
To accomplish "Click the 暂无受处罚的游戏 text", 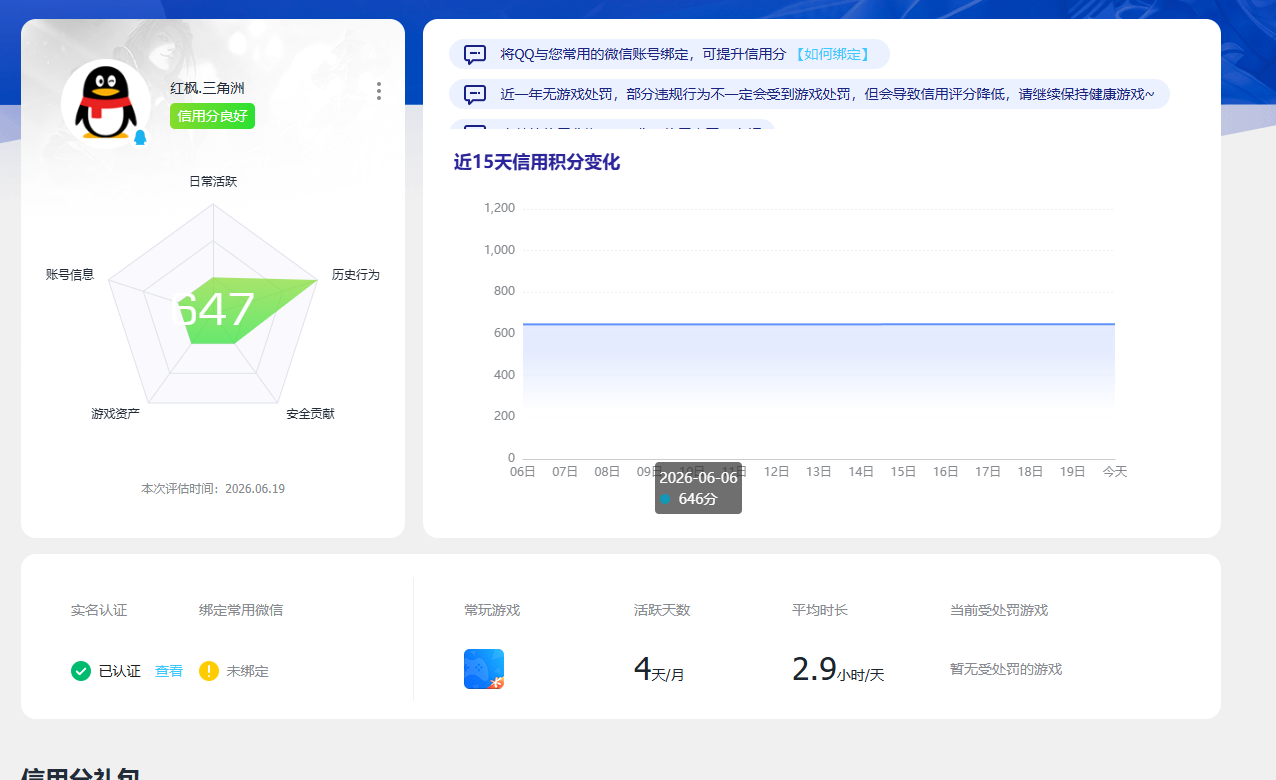I will pos(1006,669).
